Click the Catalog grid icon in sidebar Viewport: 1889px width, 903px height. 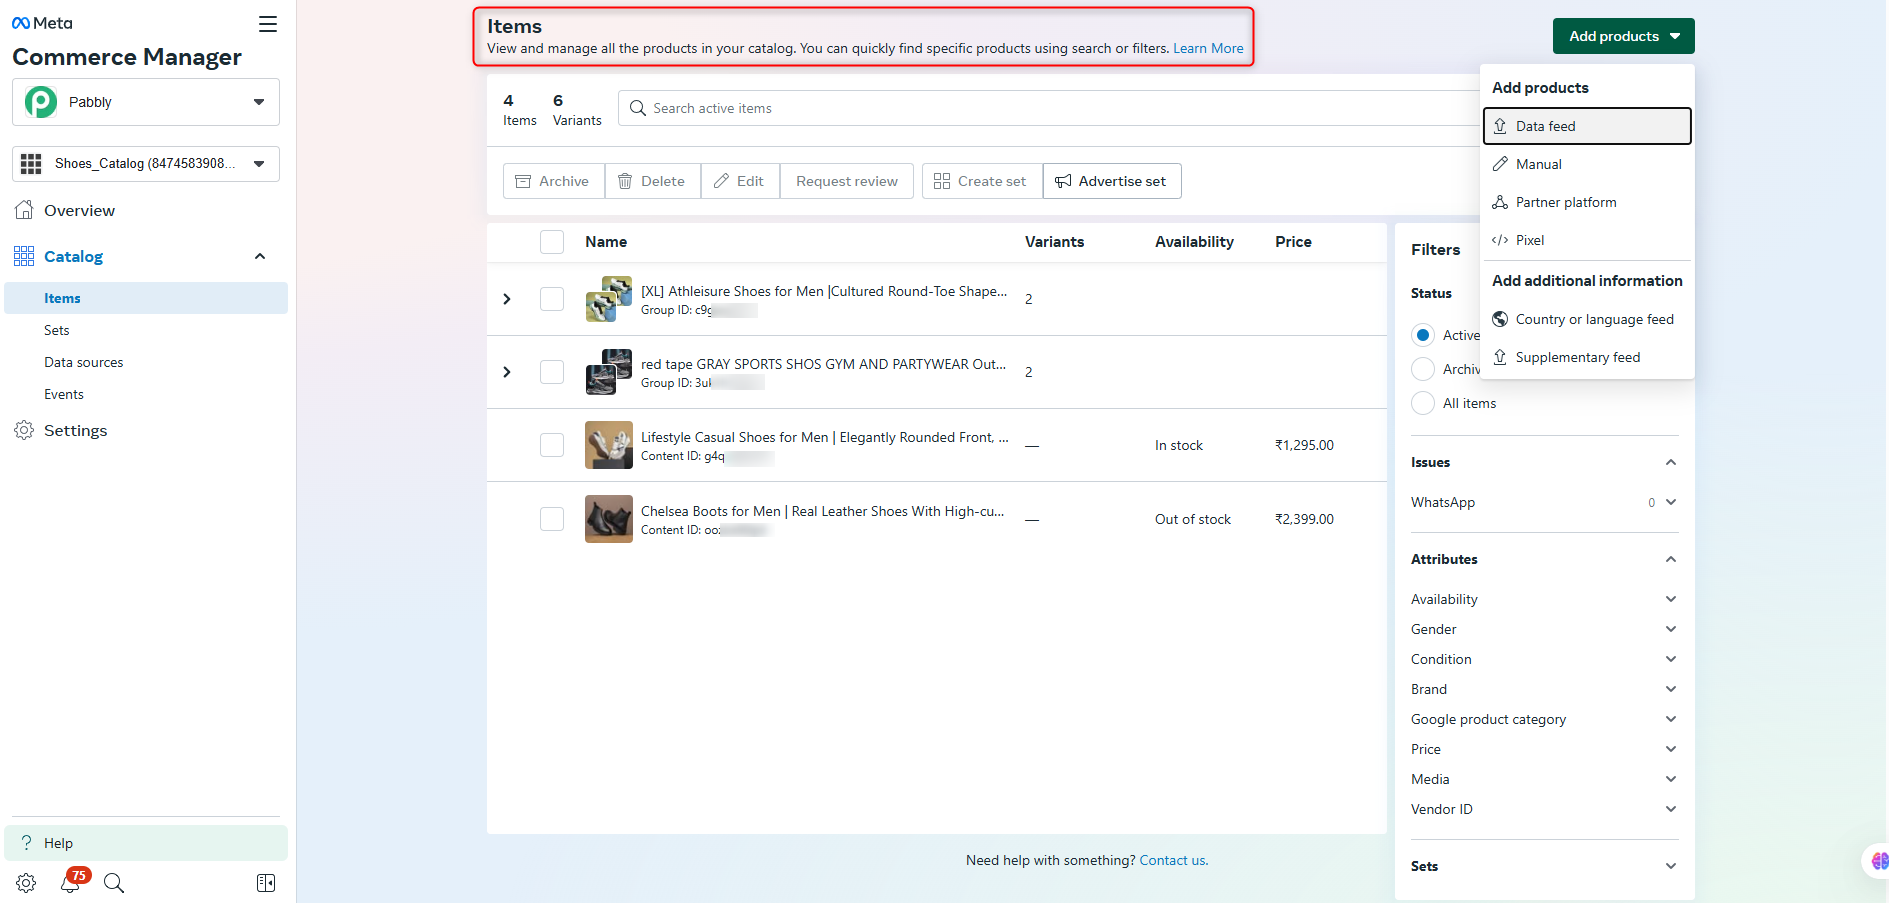coord(24,256)
